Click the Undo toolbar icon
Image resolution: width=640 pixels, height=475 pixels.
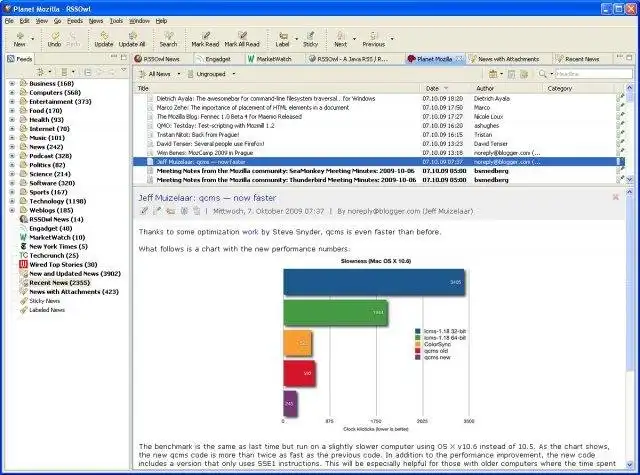click(x=55, y=36)
